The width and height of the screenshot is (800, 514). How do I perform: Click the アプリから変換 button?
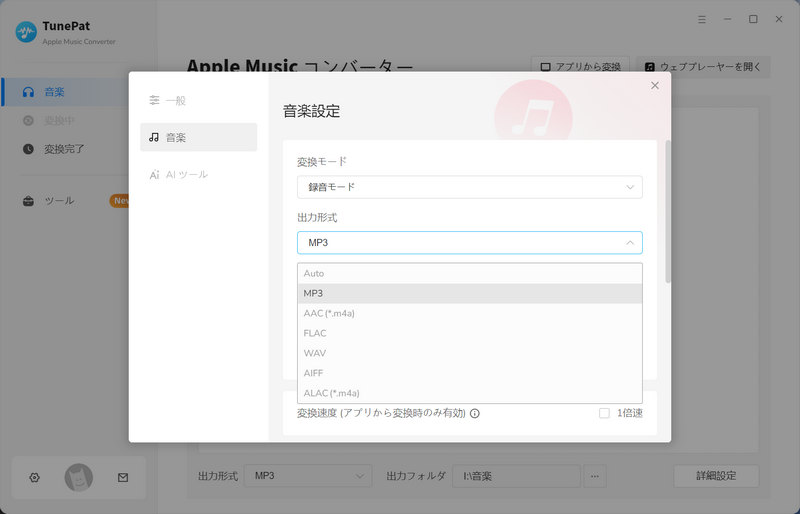580,67
